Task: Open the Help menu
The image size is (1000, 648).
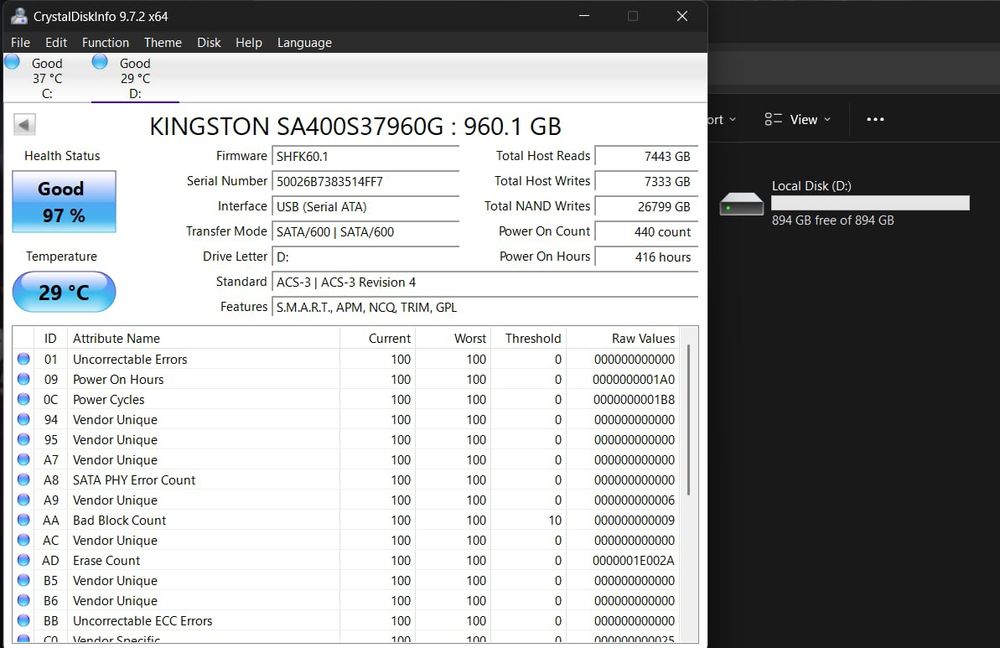Action: click(249, 43)
